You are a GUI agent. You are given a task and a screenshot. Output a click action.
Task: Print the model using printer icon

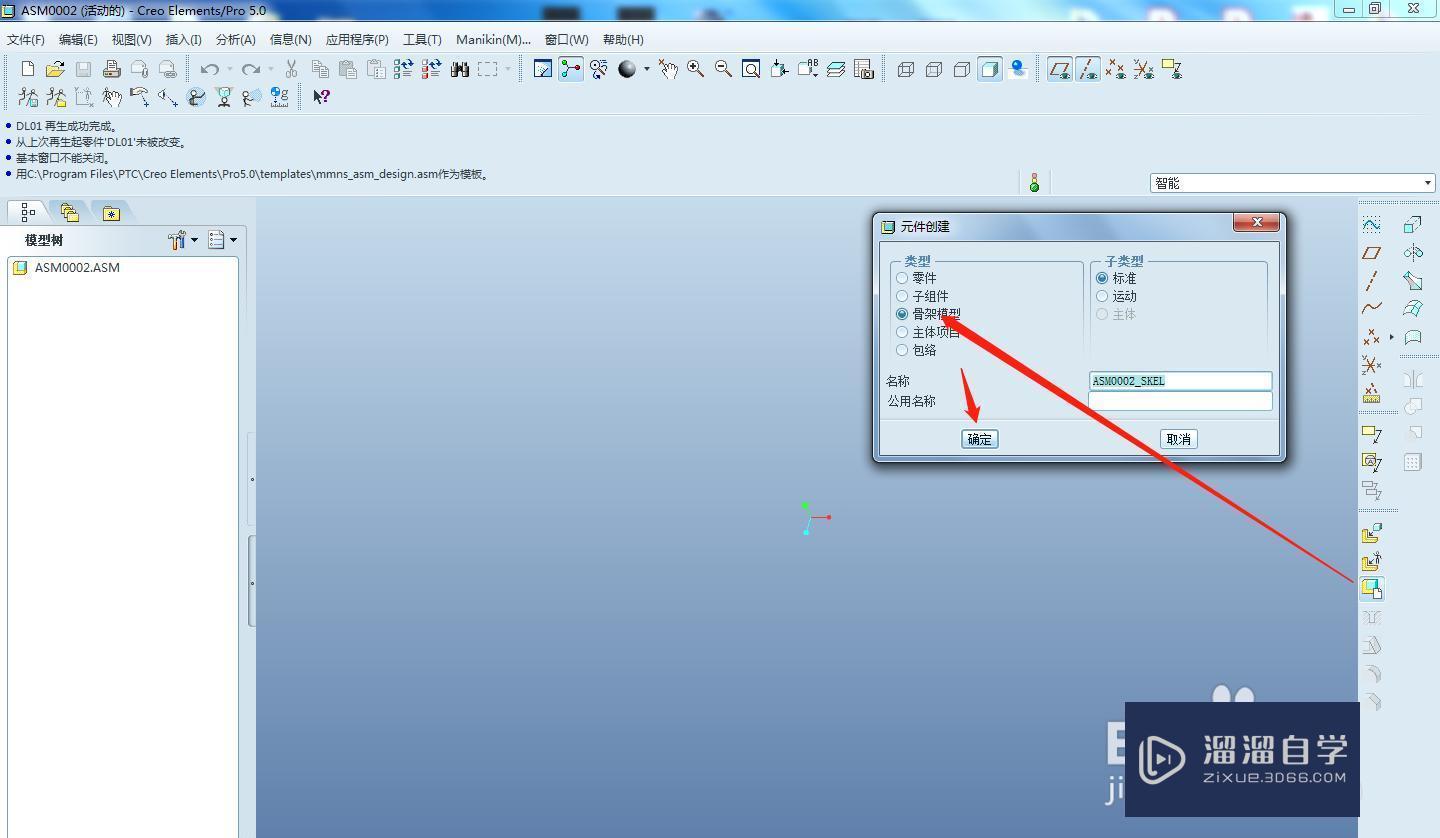(x=111, y=69)
